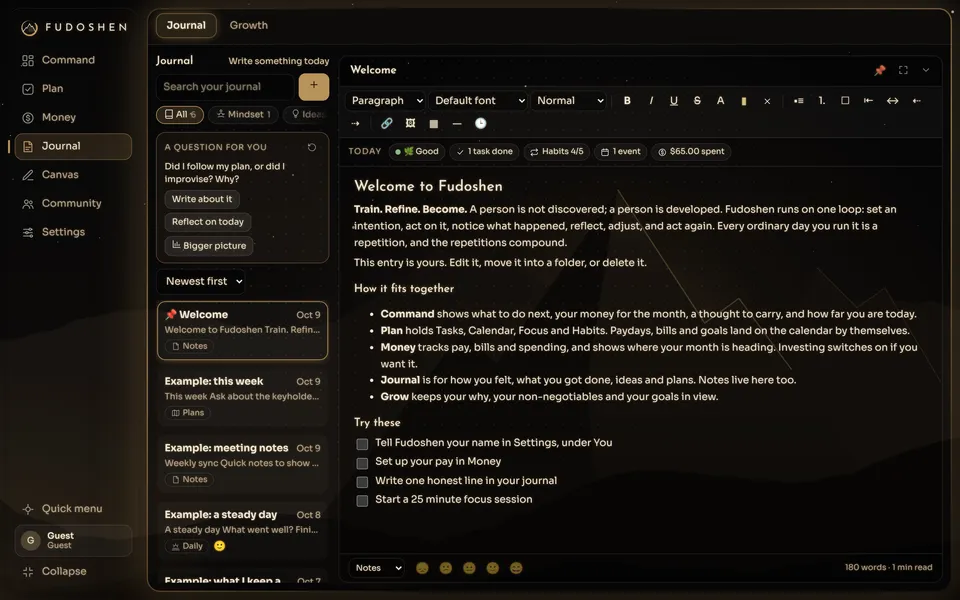Open Command in the sidebar
This screenshot has width=960, height=600.
click(73, 60)
